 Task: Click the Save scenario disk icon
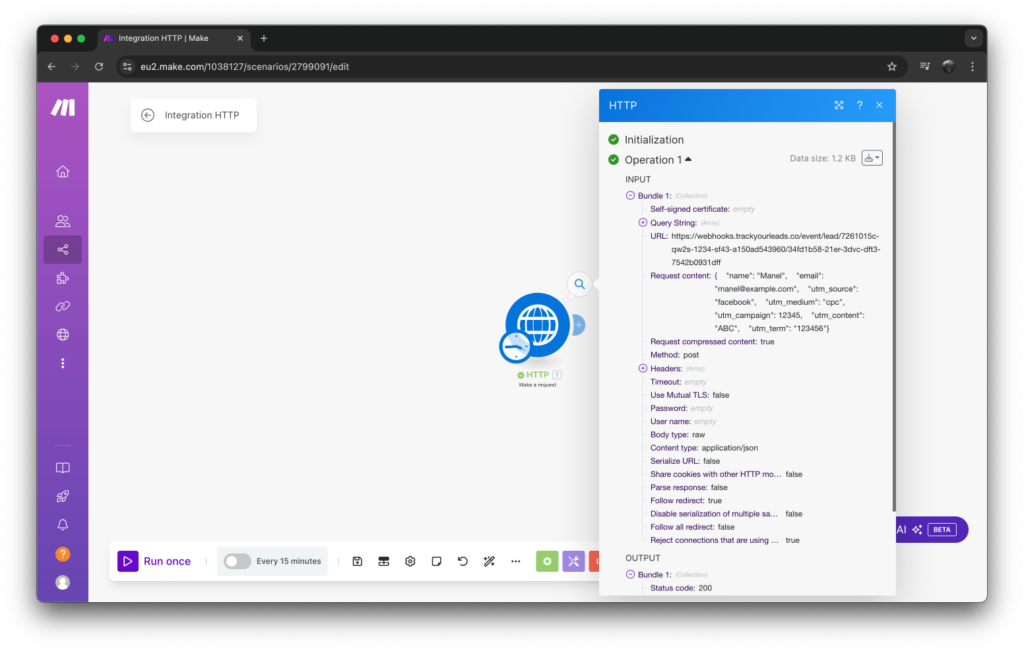pos(357,561)
